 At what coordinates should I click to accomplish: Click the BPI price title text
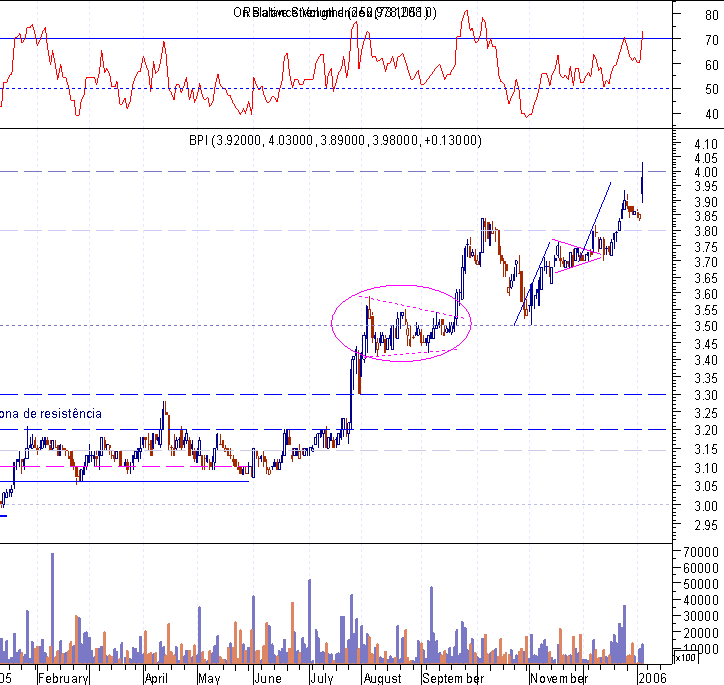pyautogui.click(x=335, y=140)
